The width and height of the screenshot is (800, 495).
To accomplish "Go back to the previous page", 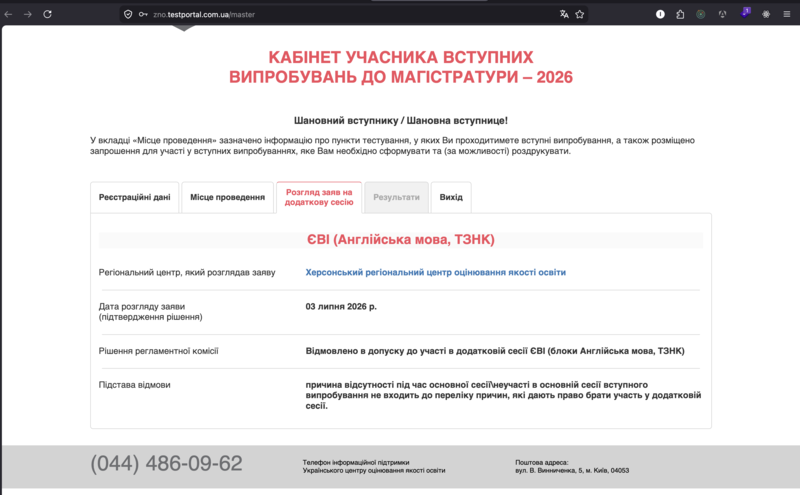I will [8, 14].
